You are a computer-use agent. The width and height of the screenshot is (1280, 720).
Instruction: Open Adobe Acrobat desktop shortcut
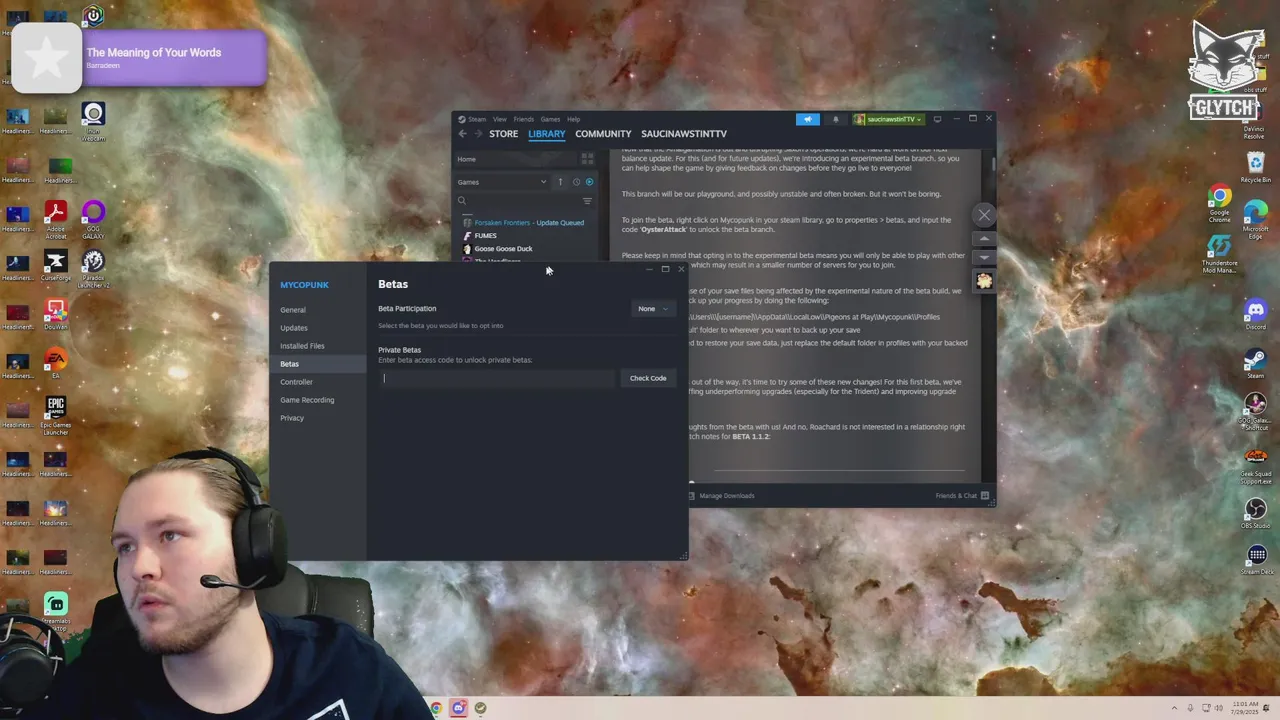[x=55, y=217]
